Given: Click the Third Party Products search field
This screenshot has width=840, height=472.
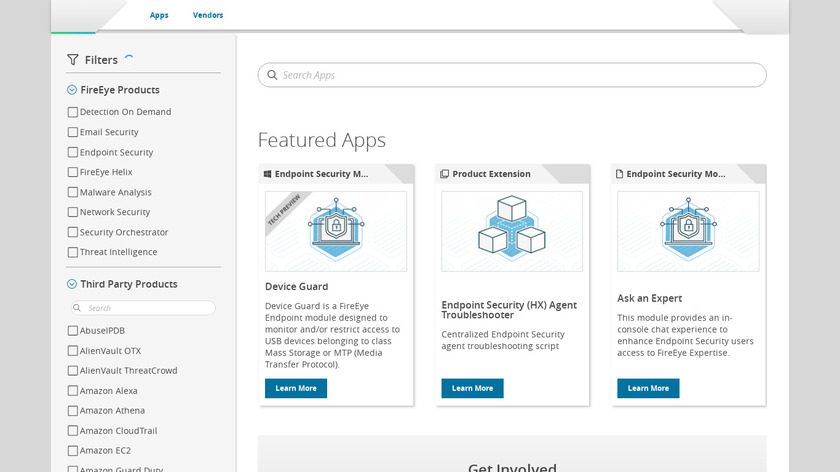Looking at the screenshot, I should point(148,308).
